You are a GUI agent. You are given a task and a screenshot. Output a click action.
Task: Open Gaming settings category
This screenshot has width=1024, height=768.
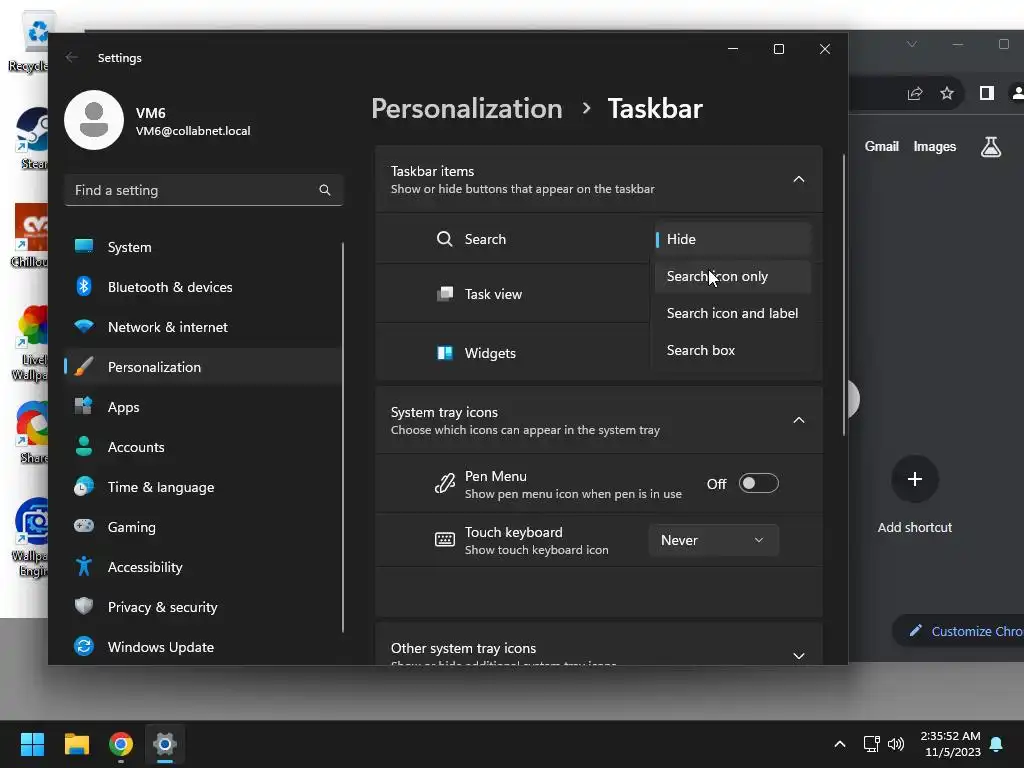click(202, 526)
